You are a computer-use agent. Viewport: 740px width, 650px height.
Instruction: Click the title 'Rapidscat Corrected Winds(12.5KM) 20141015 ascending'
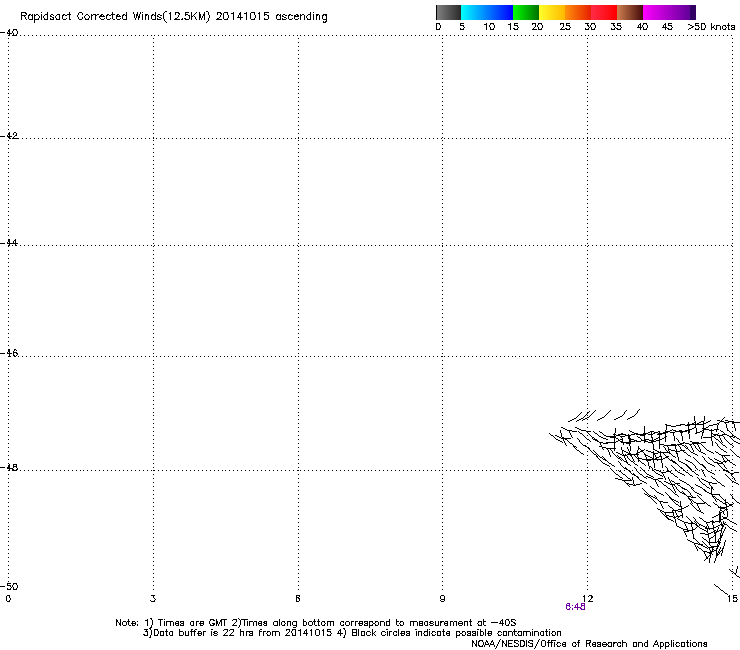click(174, 17)
